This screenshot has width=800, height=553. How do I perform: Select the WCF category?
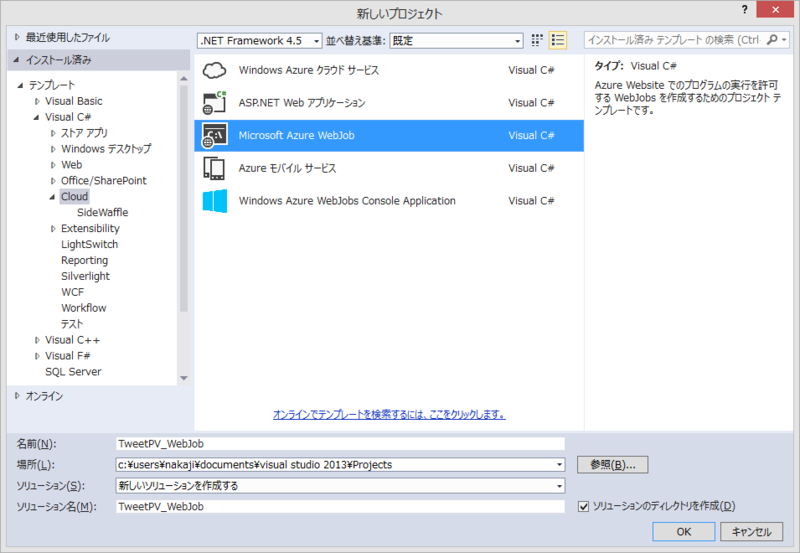point(72,292)
